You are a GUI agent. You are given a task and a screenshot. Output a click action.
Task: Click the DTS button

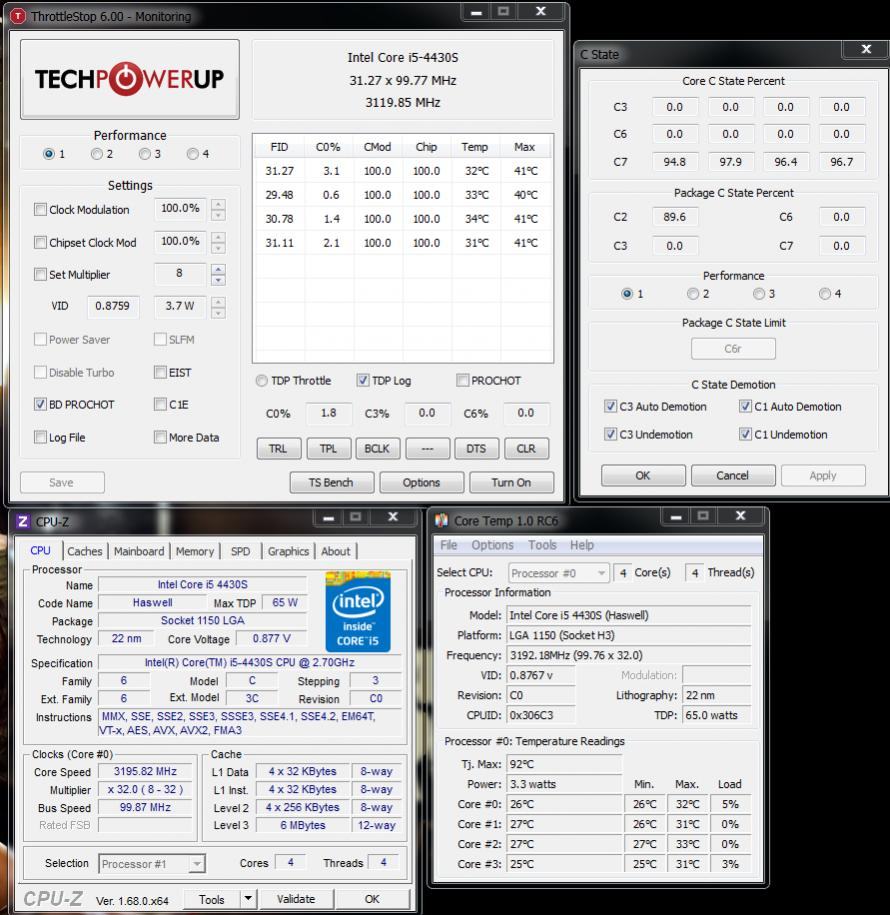(476, 448)
